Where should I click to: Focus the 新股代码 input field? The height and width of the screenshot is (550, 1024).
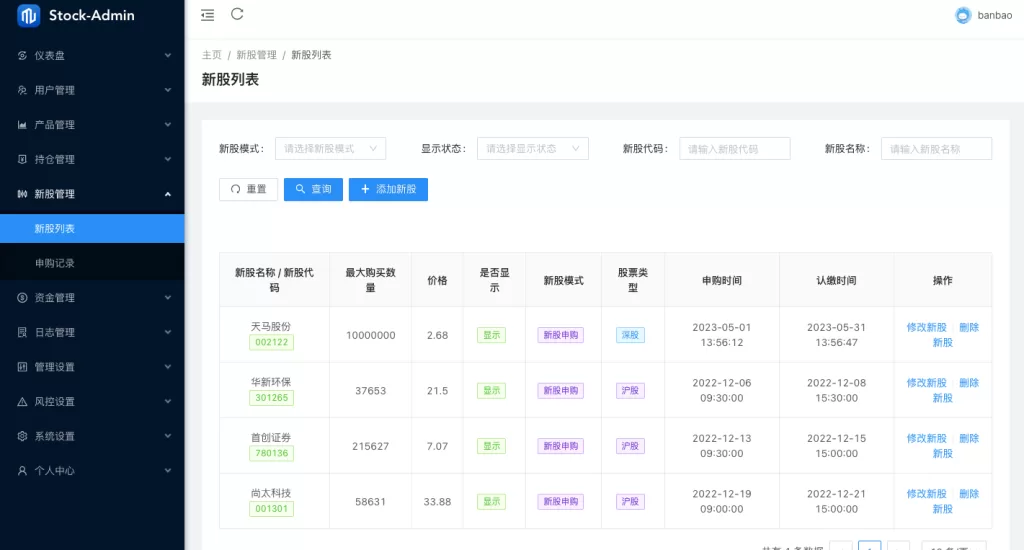pos(735,149)
